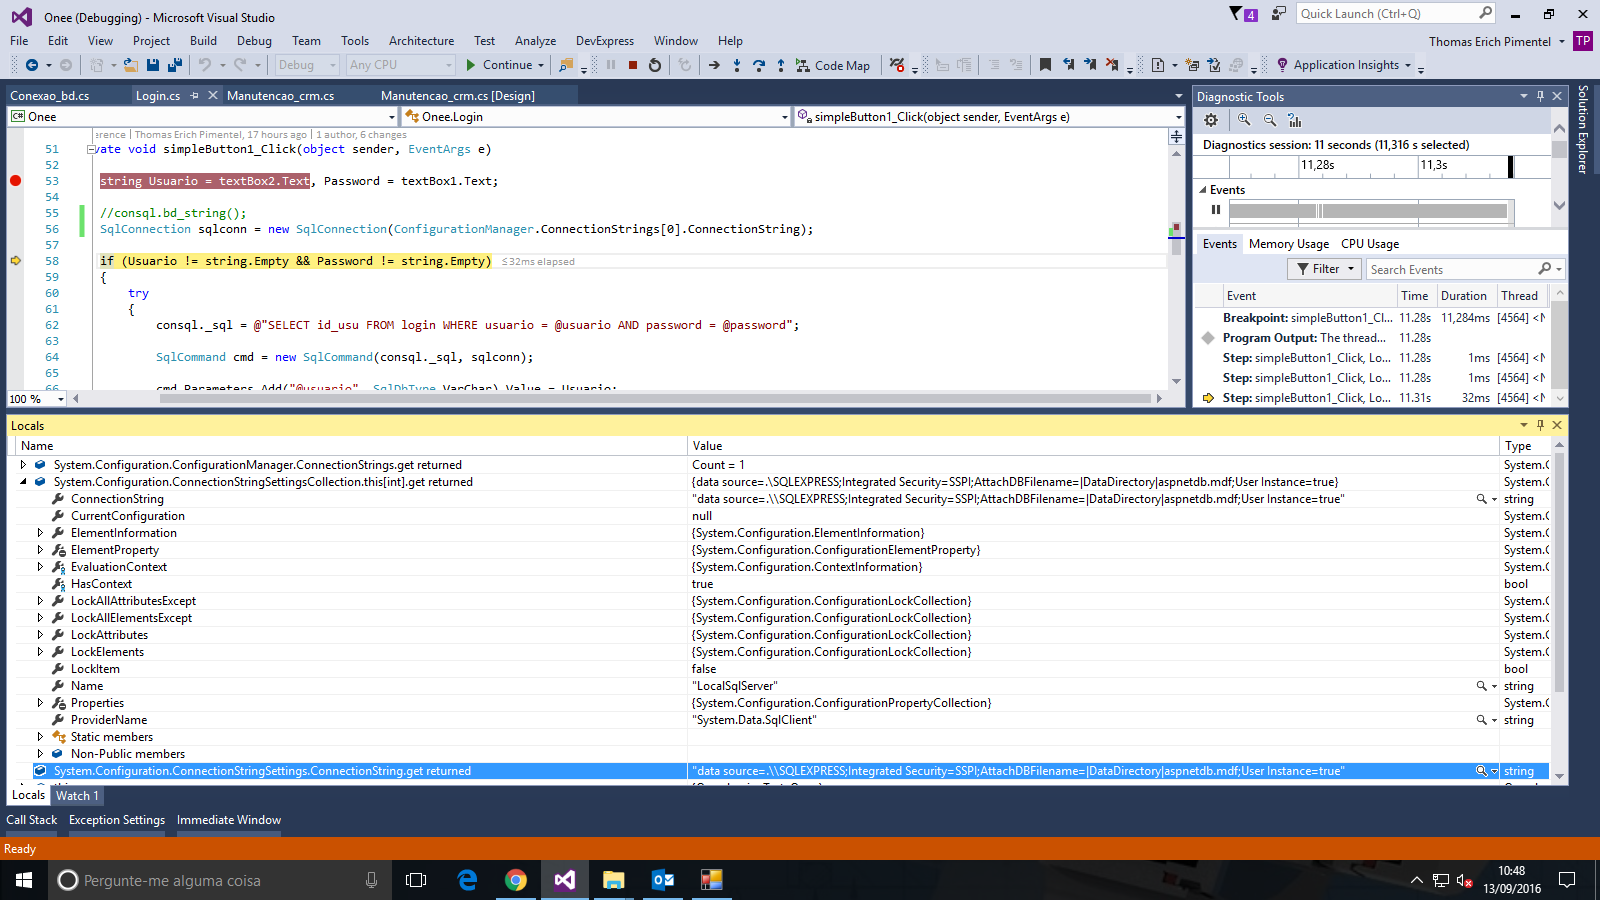Screen dimensions: 1600x900
Task: Open the Filter dropdown in Events
Action: [x=1325, y=269]
